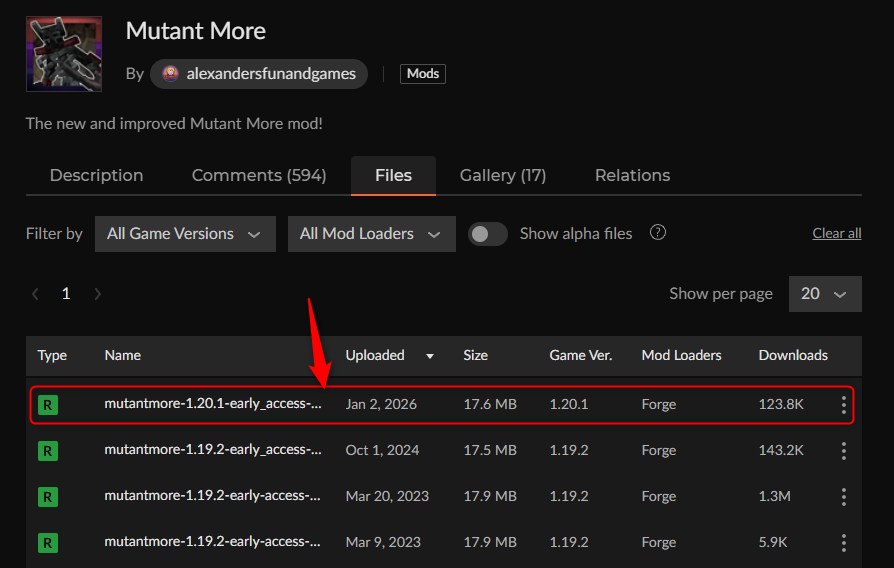Enable the Show alpha files toggle
Viewport: 894px width, 568px height.
click(488, 234)
